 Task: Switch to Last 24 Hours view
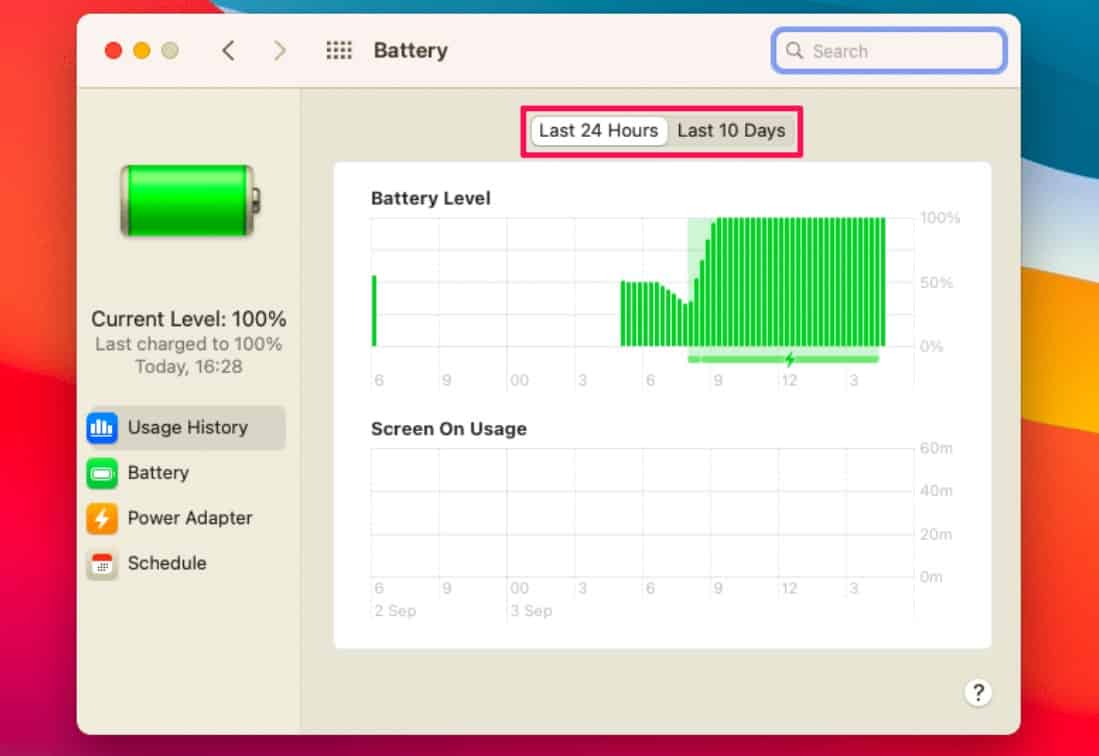(598, 131)
